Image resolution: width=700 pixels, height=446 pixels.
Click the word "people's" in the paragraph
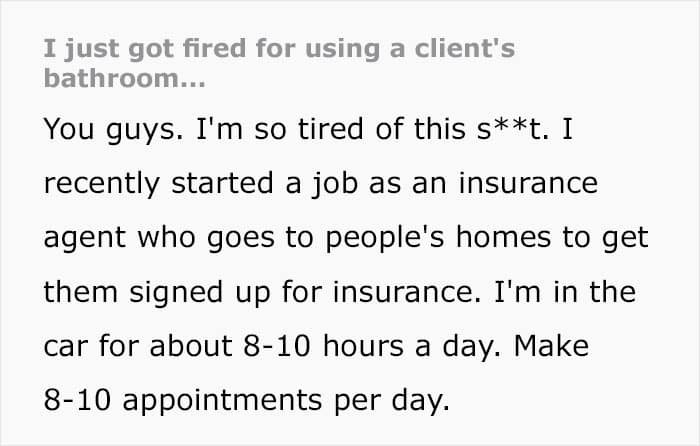point(385,238)
